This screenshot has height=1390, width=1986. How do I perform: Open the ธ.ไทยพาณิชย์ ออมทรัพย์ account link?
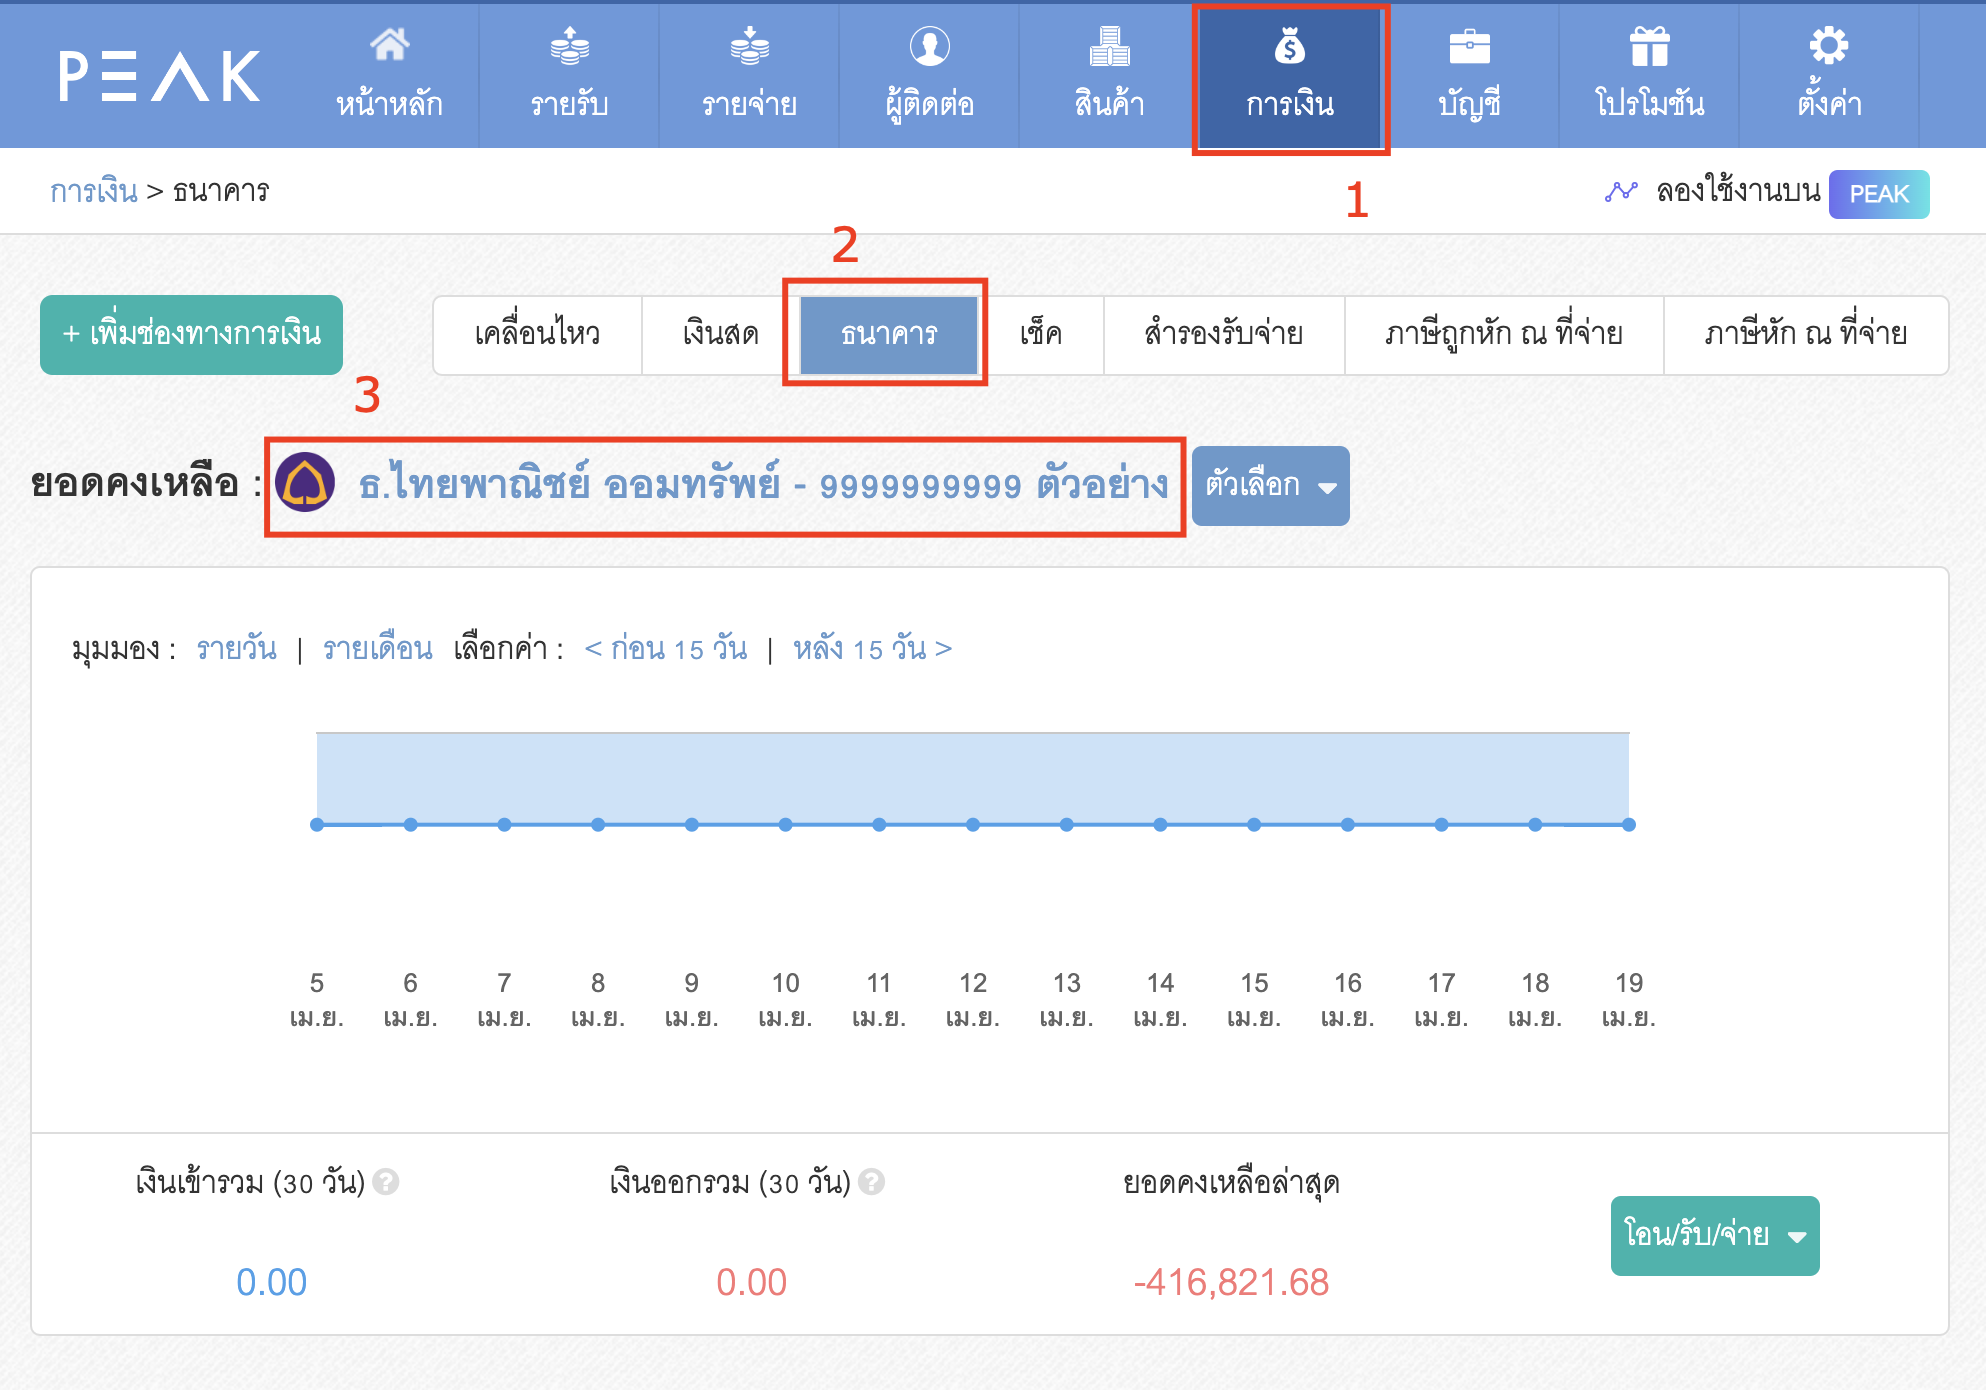click(x=763, y=485)
